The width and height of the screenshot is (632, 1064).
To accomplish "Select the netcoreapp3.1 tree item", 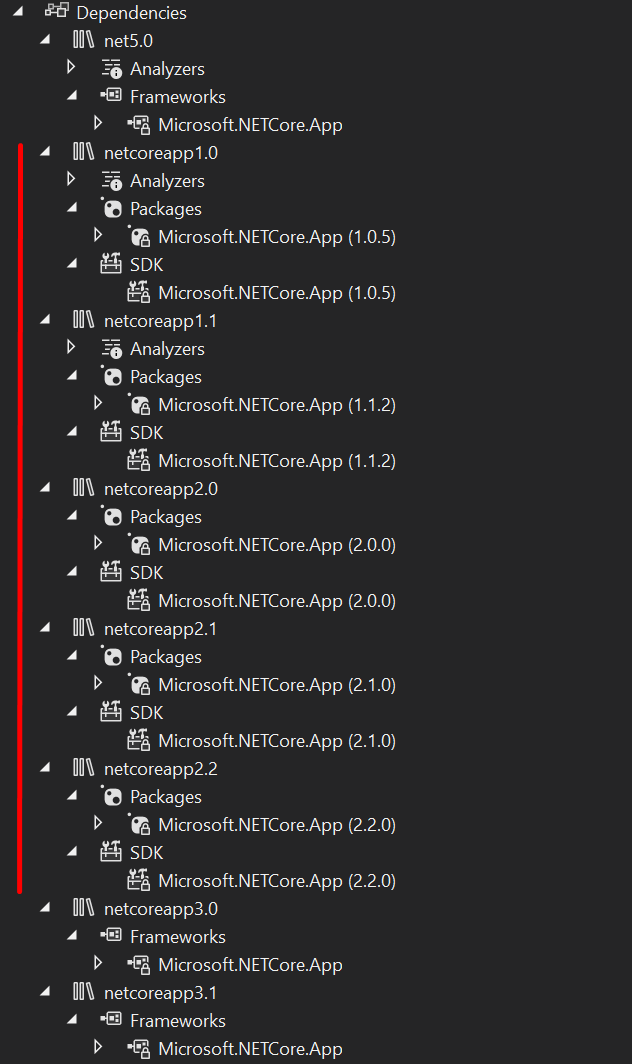I will pyautogui.click(x=160, y=992).
